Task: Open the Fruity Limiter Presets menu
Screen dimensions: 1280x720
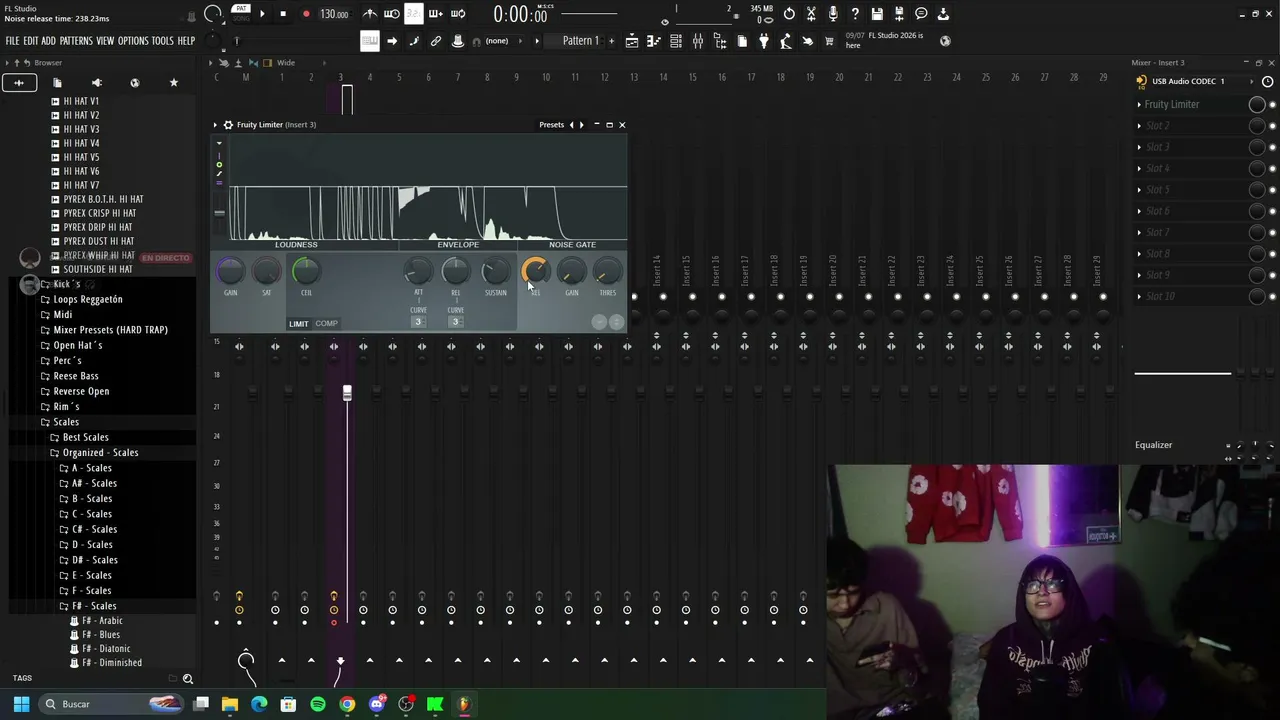Action: (552, 125)
